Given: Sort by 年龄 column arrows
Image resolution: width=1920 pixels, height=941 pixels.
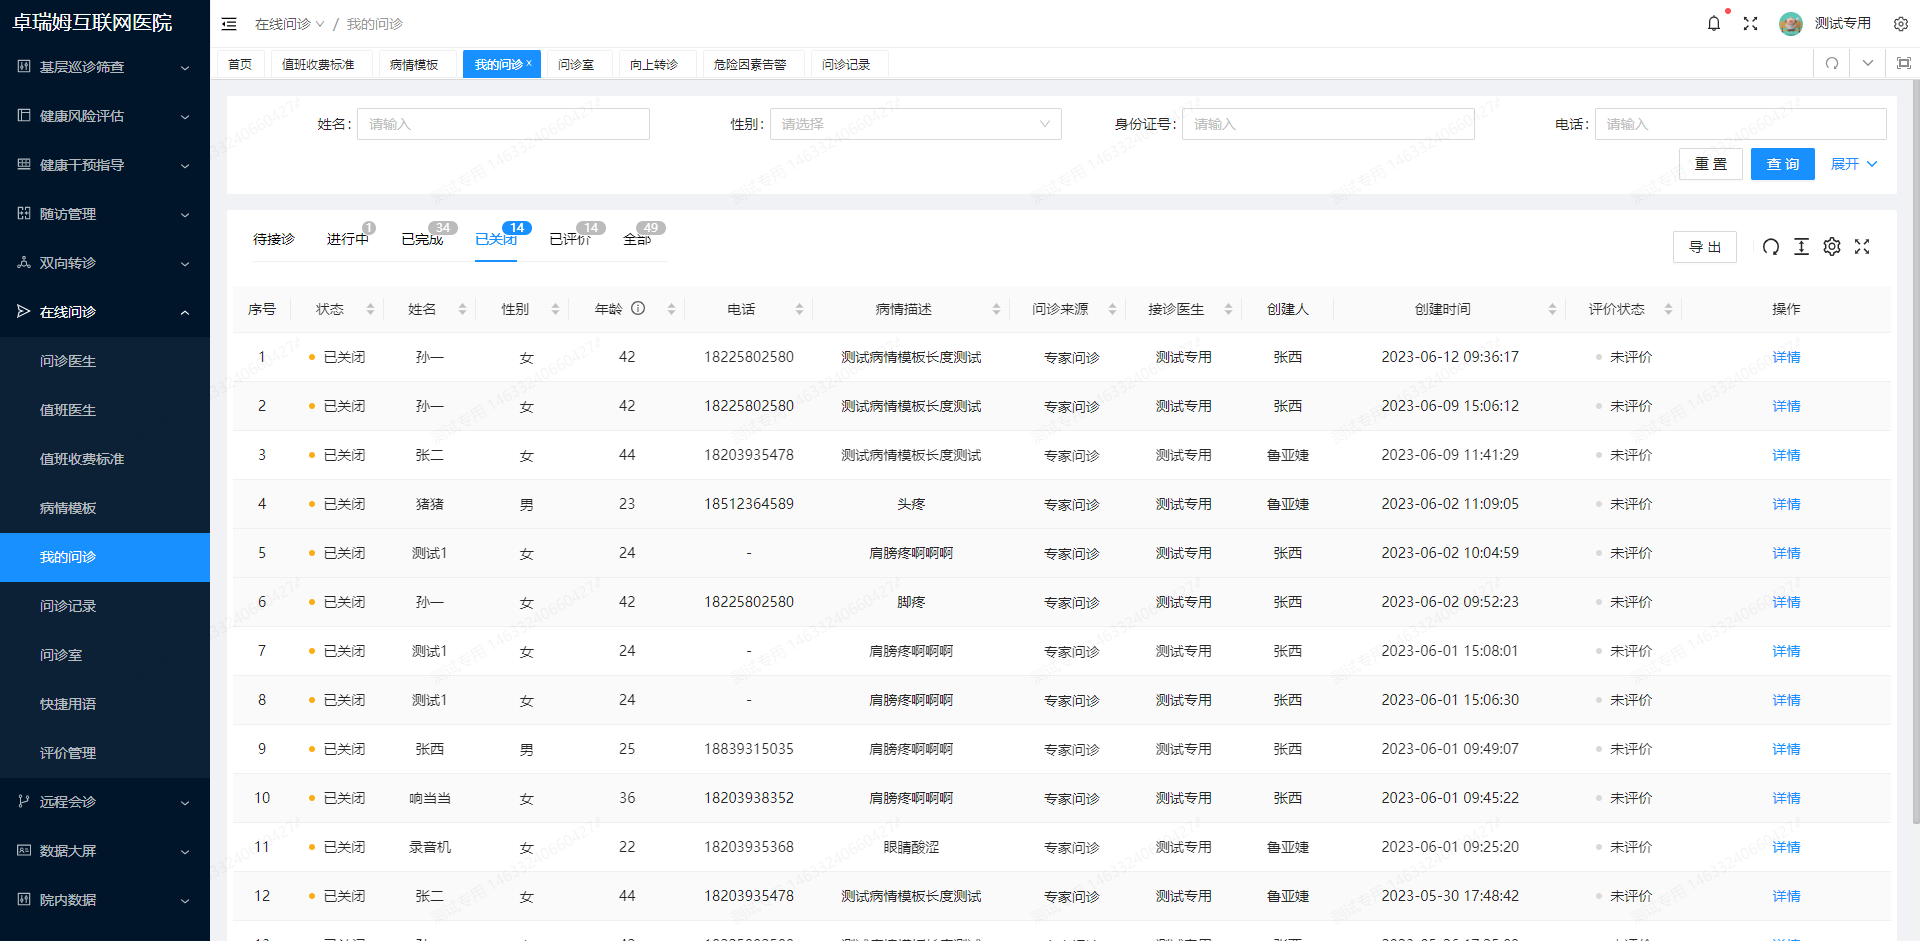Looking at the screenshot, I should click(x=671, y=309).
